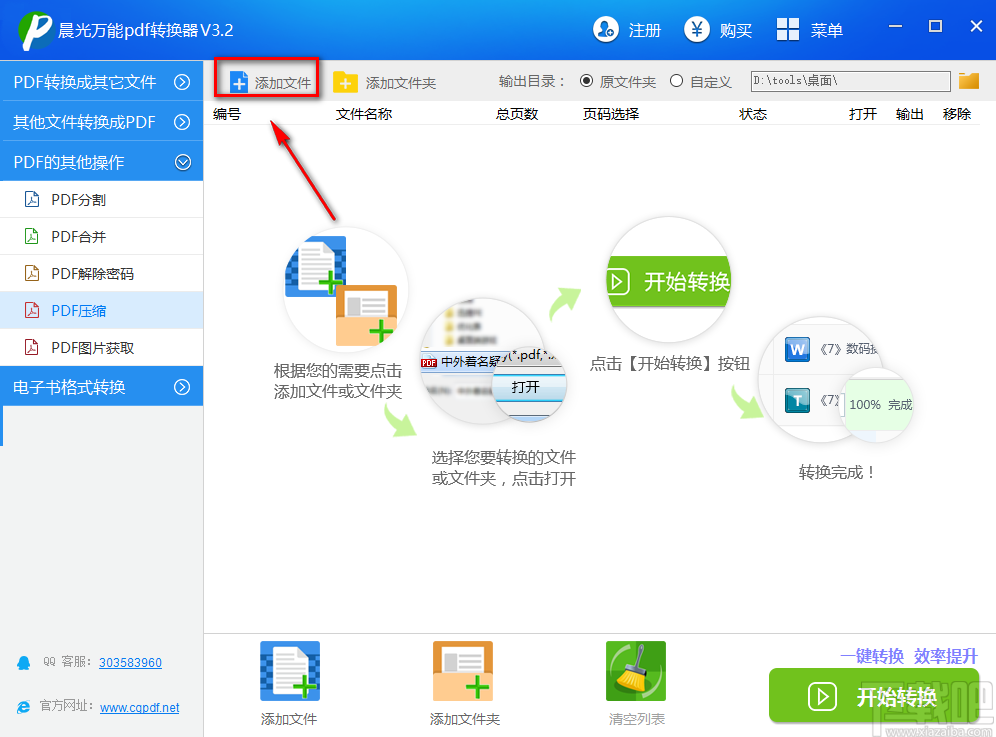The image size is (996, 737).
Task: Click the 电子书格式转换 section header
Action: pos(102,386)
